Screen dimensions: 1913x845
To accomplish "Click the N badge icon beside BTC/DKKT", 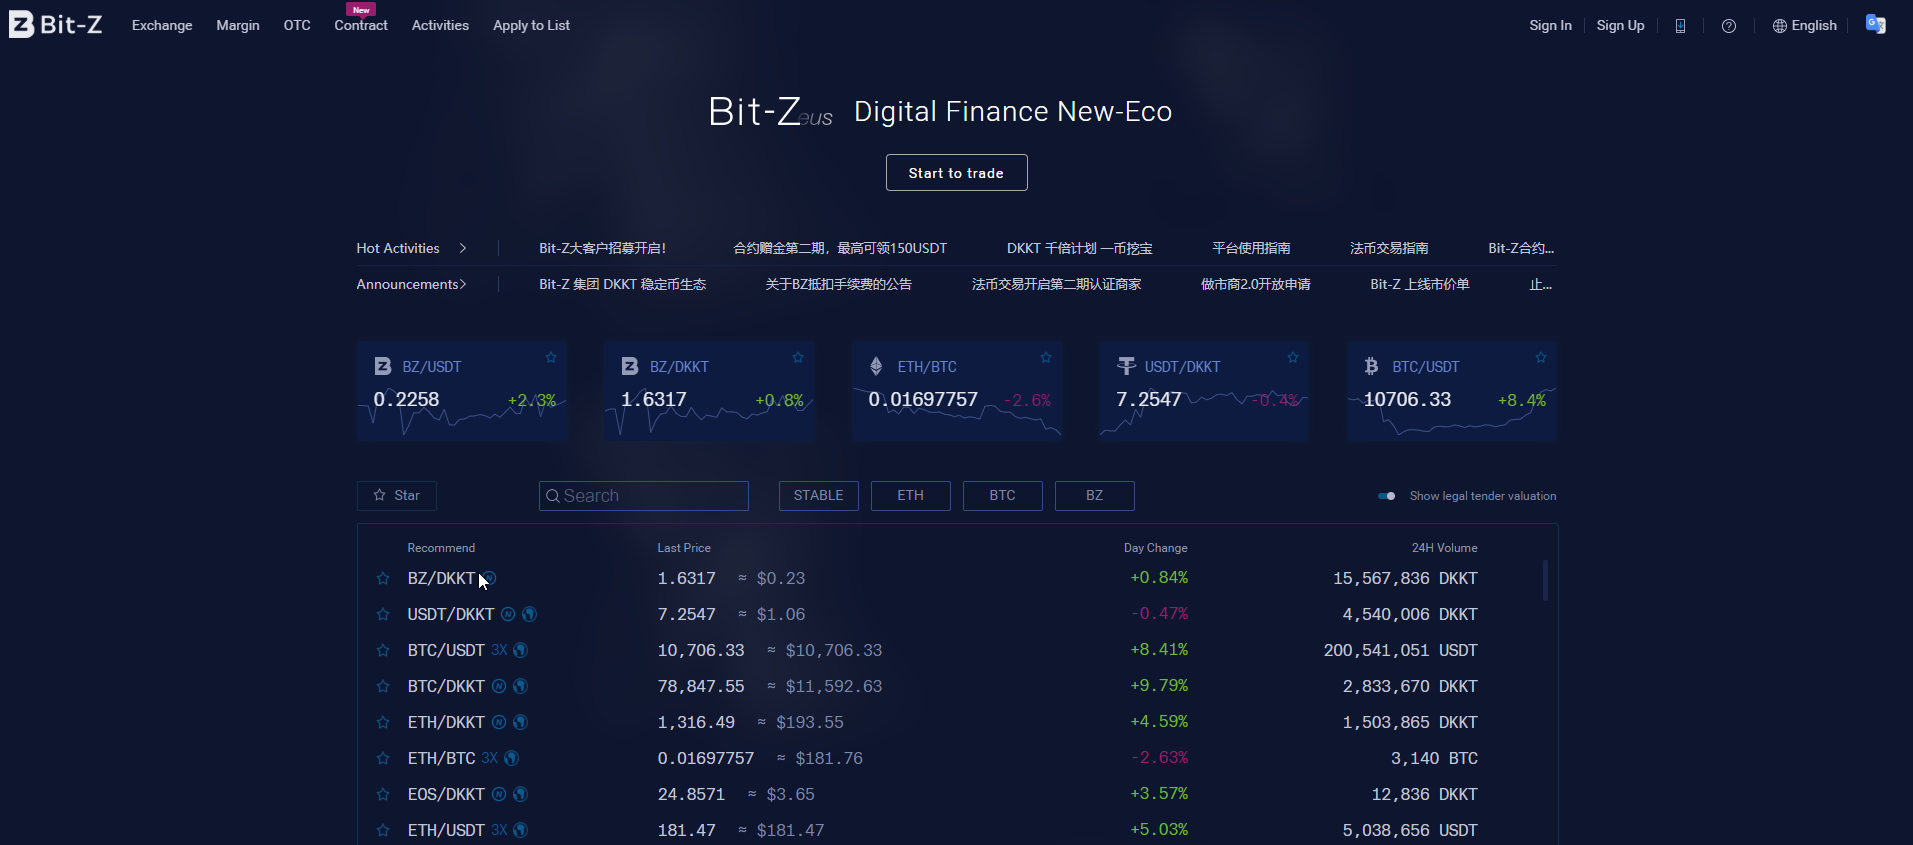I will click(x=499, y=686).
